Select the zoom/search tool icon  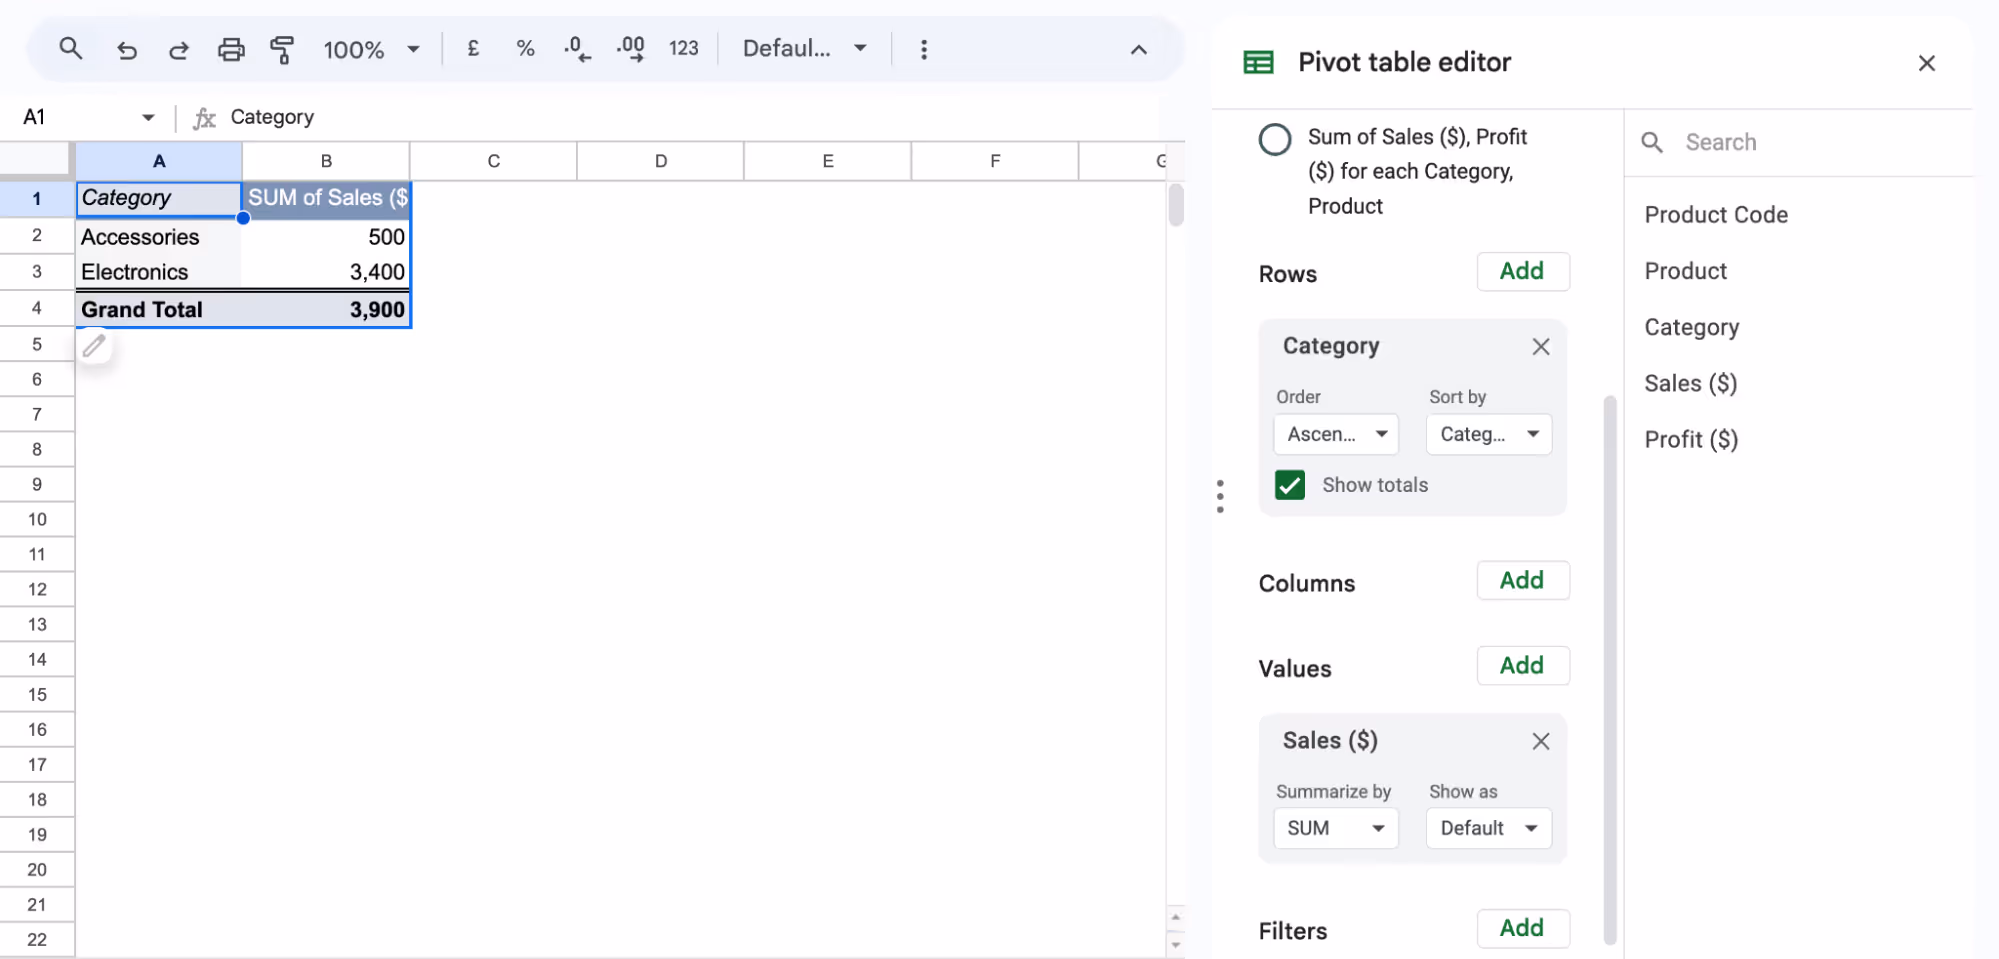71,48
